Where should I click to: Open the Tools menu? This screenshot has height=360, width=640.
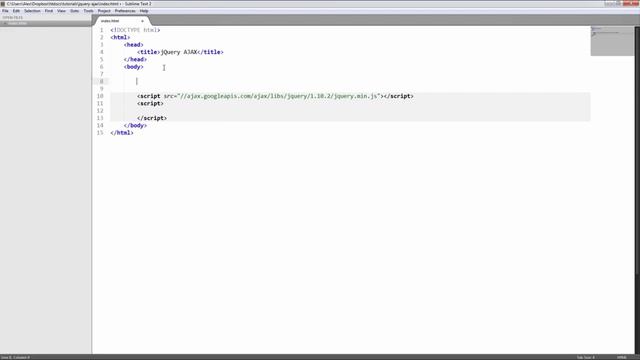[89, 11]
